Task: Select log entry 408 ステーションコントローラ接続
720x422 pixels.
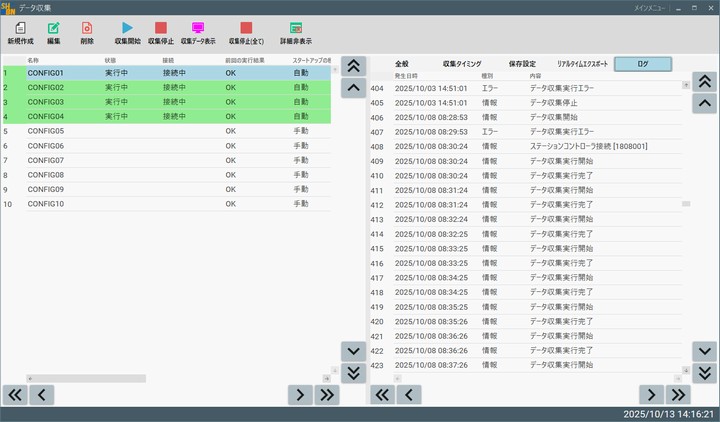Action: [x=530, y=146]
